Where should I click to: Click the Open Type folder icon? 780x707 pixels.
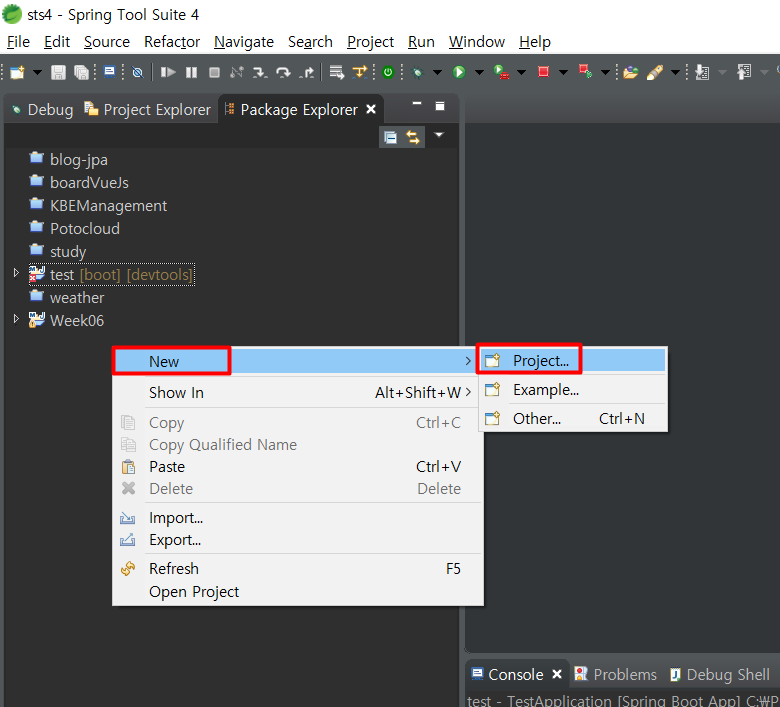click(x=630, y=73)
